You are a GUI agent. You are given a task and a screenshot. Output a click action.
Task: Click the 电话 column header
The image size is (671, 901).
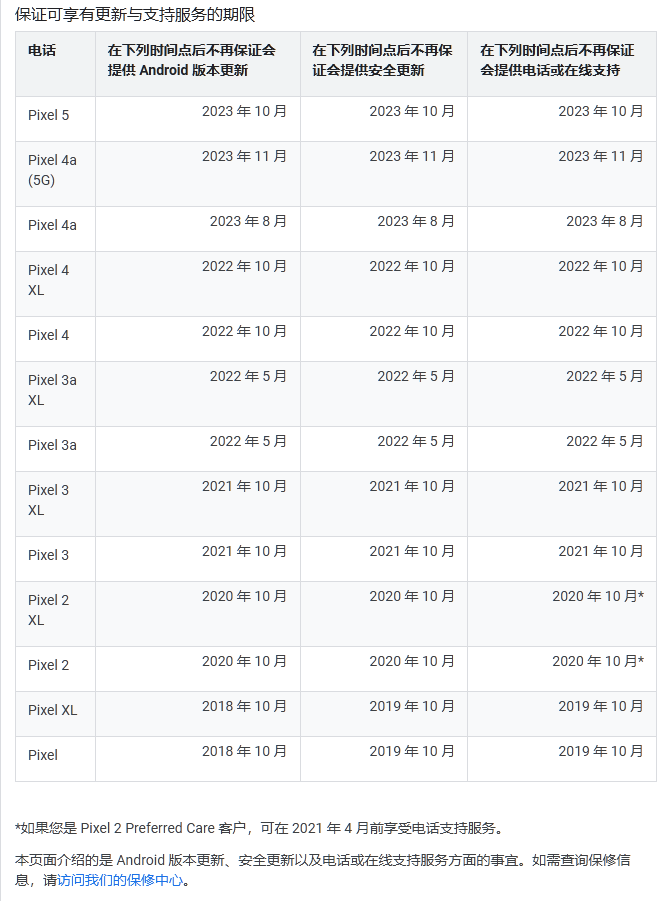pos(42,50)
